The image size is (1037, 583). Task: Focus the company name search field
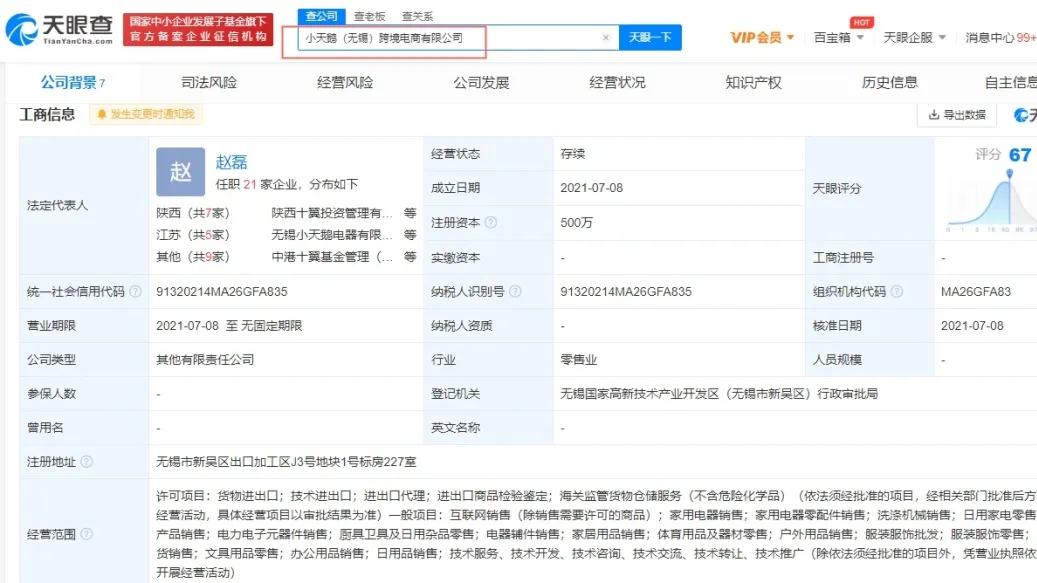point(458,38)
